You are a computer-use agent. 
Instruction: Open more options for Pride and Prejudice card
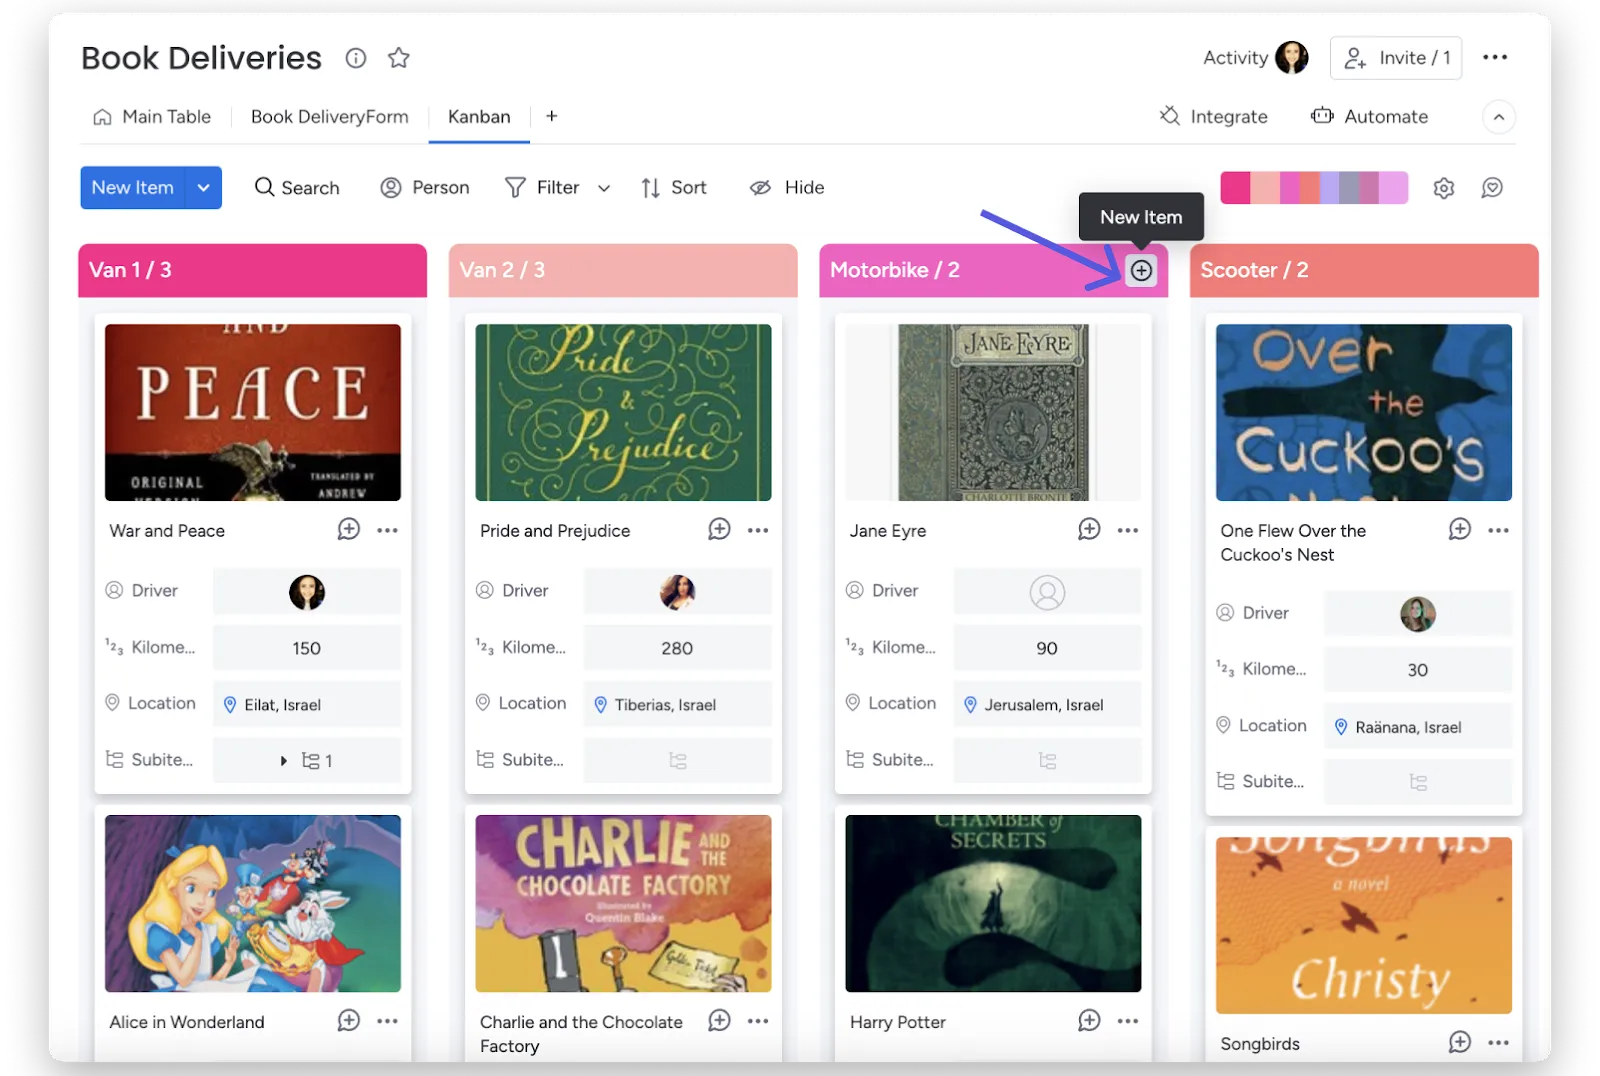tap(758, 530)
